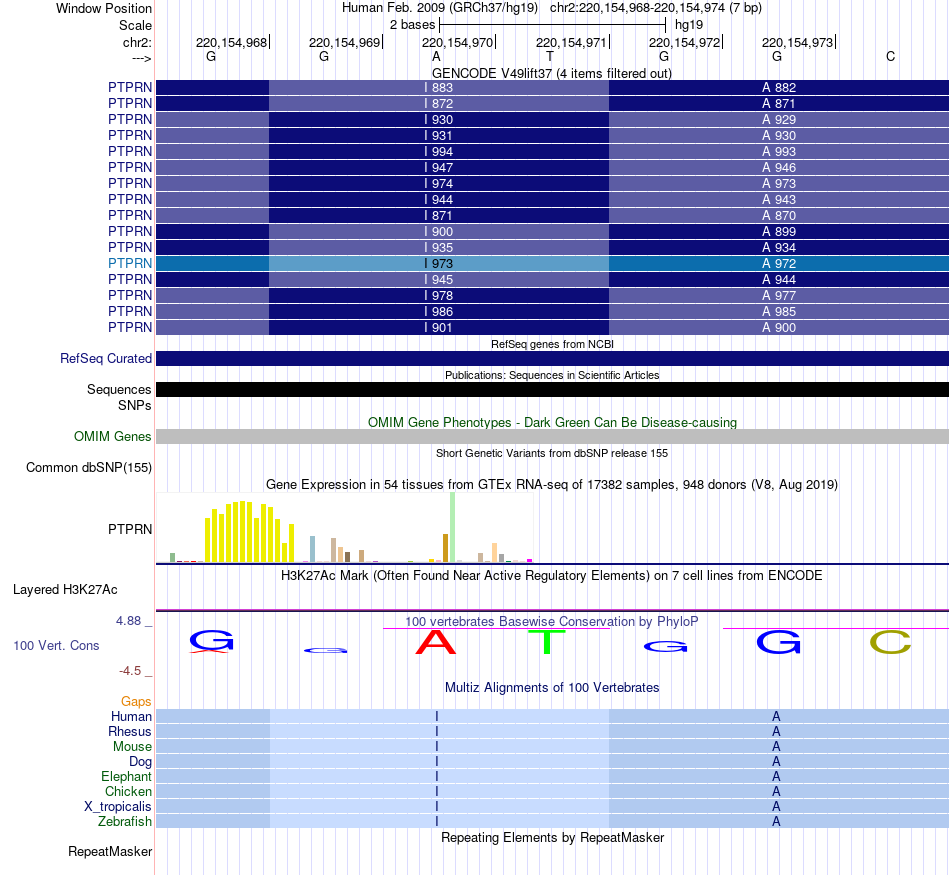Click codon A 882 in the PTPRN transcript
The height and width of the screenshot is (875, 950).
pyautogui.click(x=779, y=88)
